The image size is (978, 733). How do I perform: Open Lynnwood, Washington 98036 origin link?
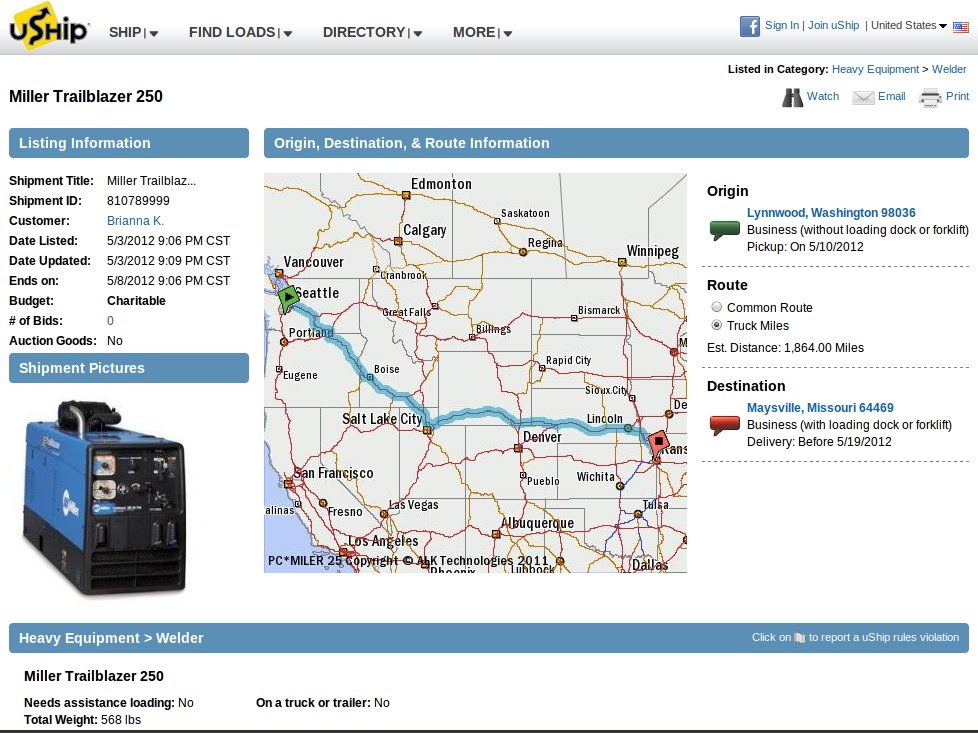(831, 213)
